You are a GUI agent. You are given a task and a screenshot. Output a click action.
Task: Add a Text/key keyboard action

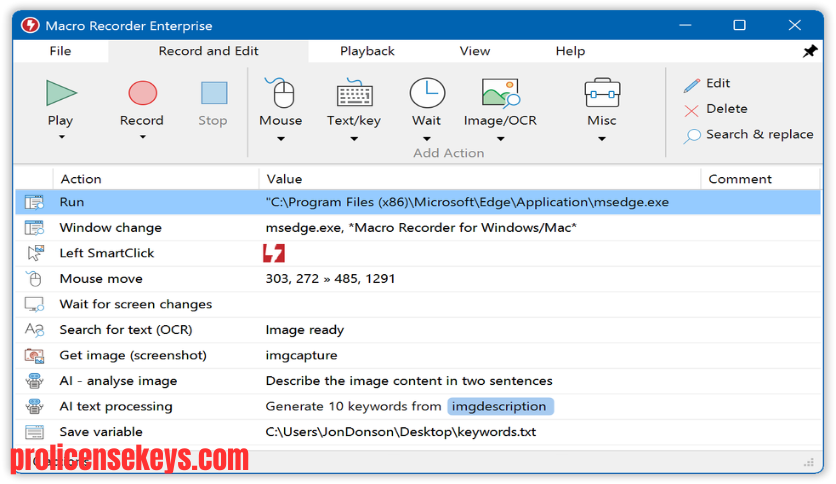point(355,93)
